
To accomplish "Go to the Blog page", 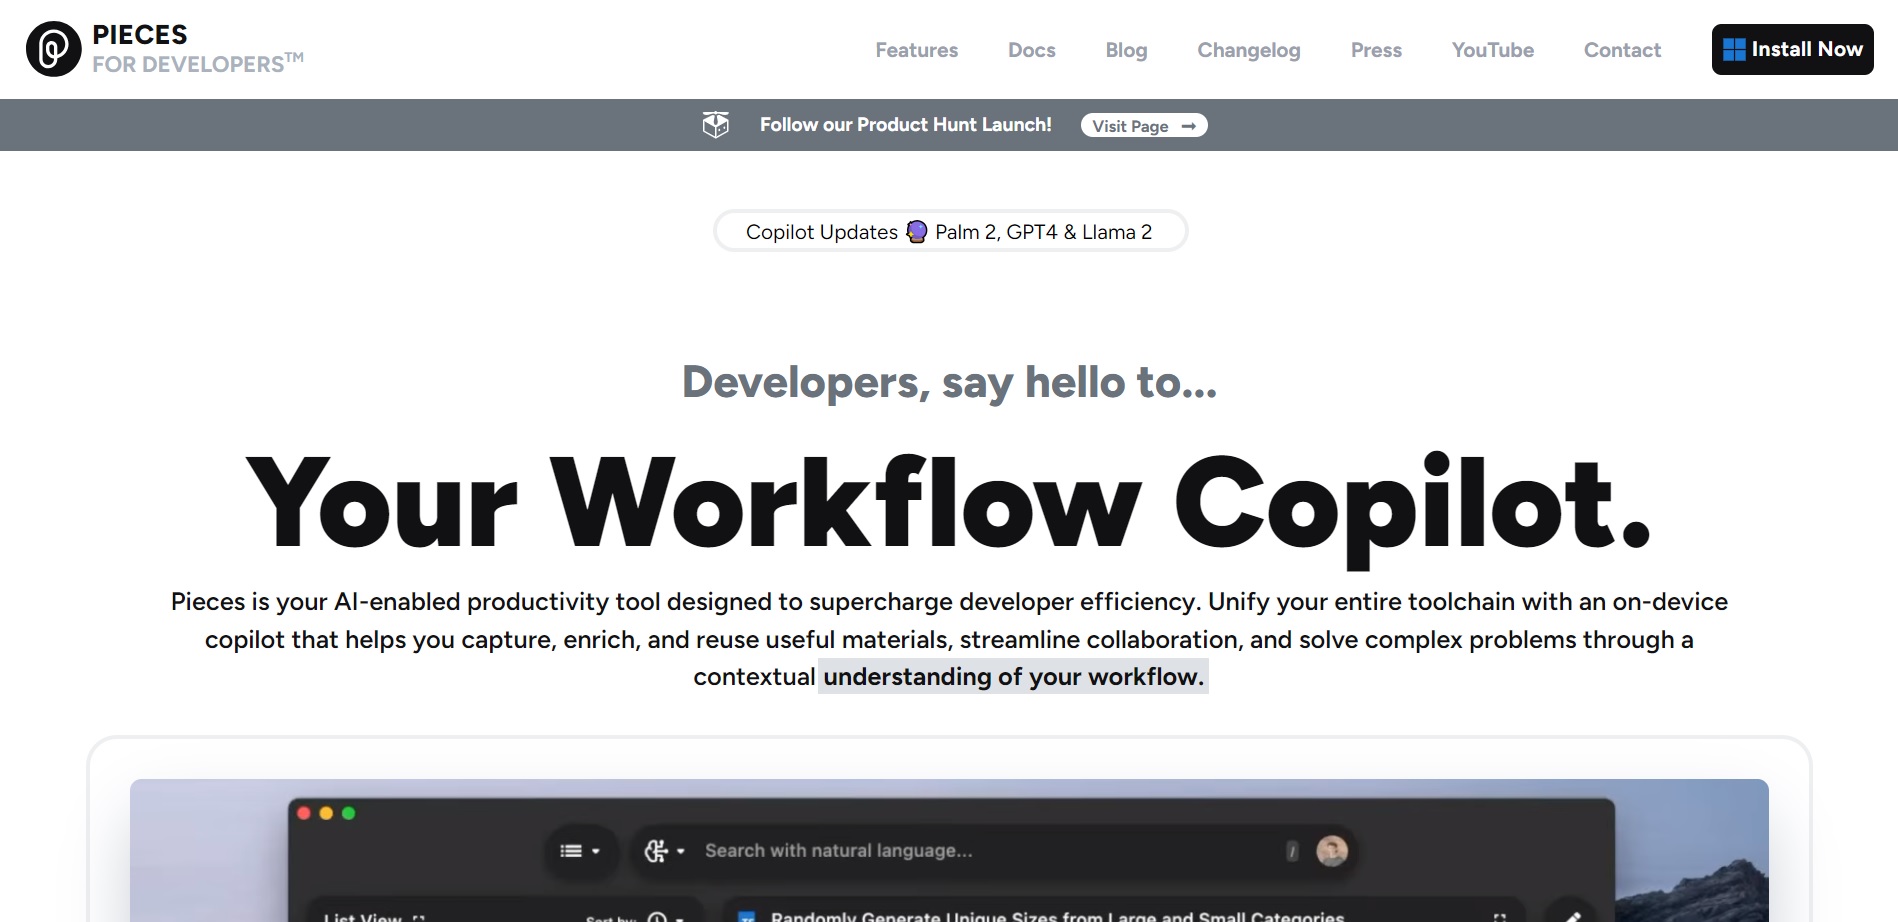I will tap(1126, 50).
